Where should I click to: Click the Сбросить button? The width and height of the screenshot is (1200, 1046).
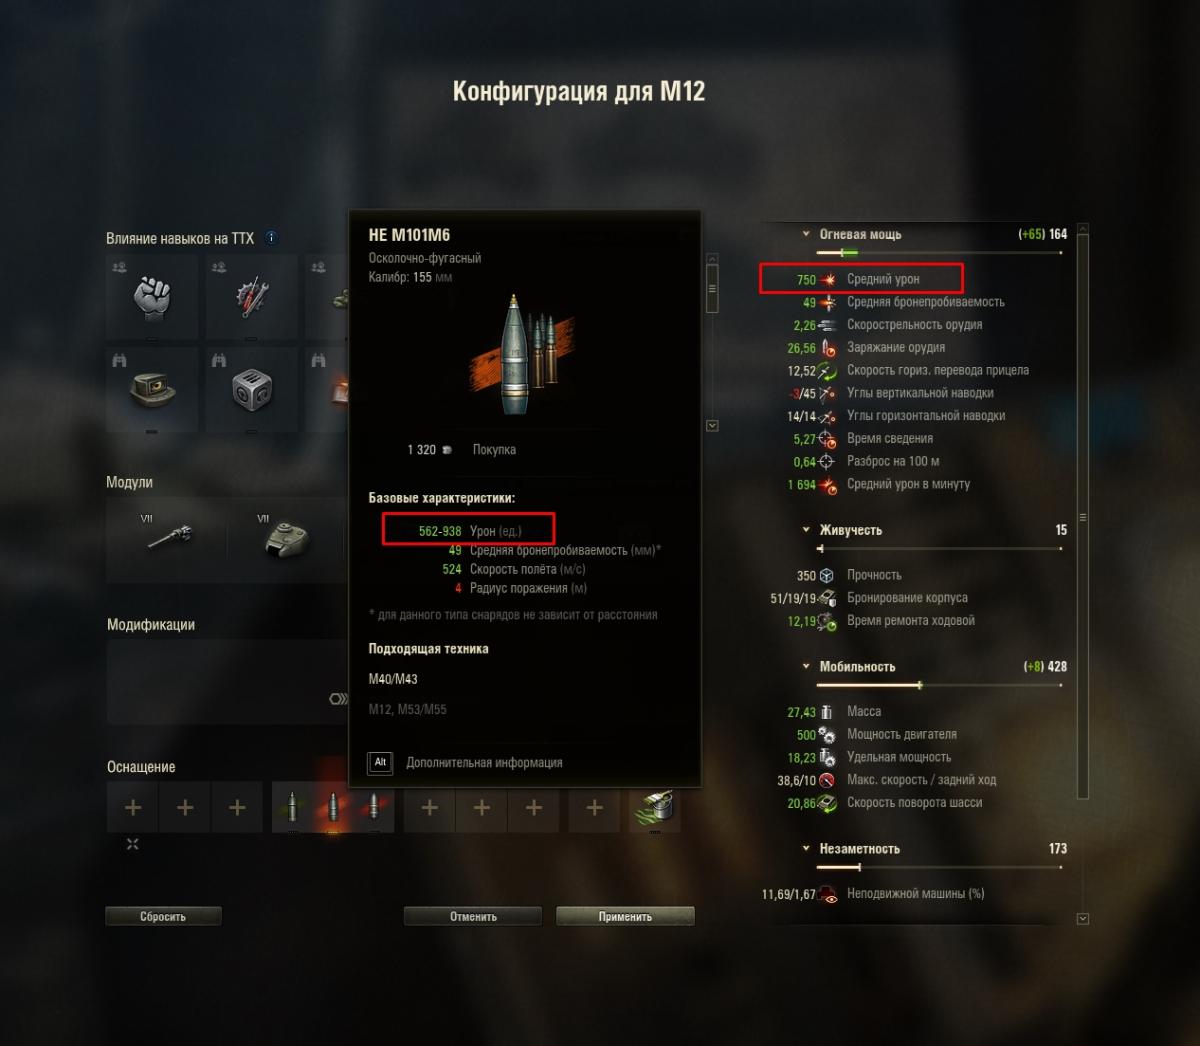(163, 916)
